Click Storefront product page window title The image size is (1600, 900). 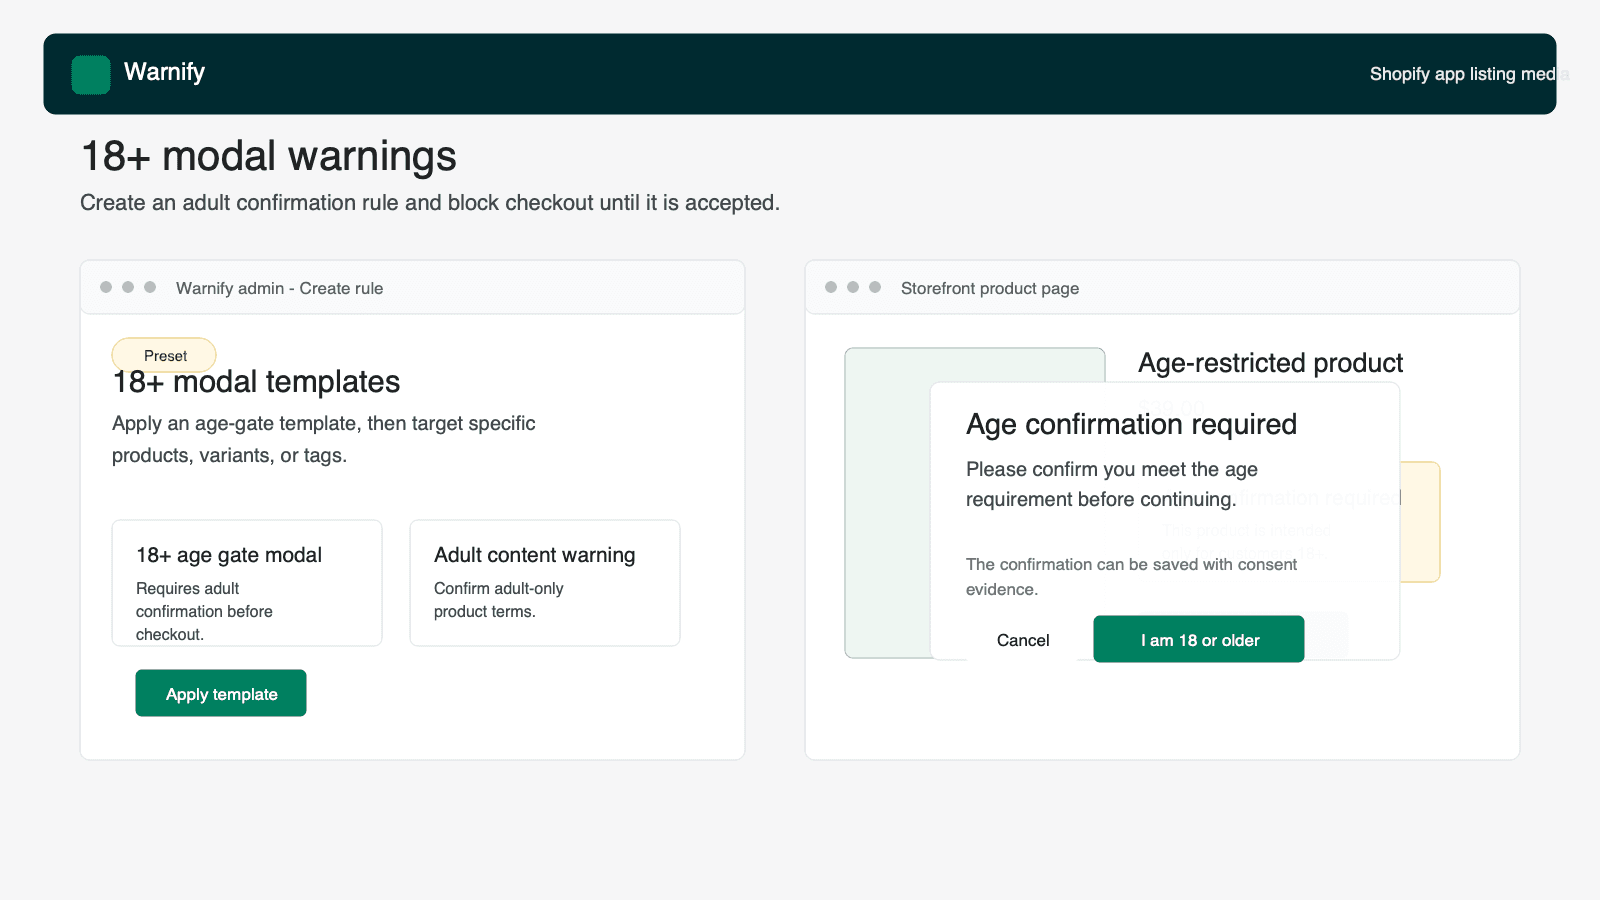990,288
